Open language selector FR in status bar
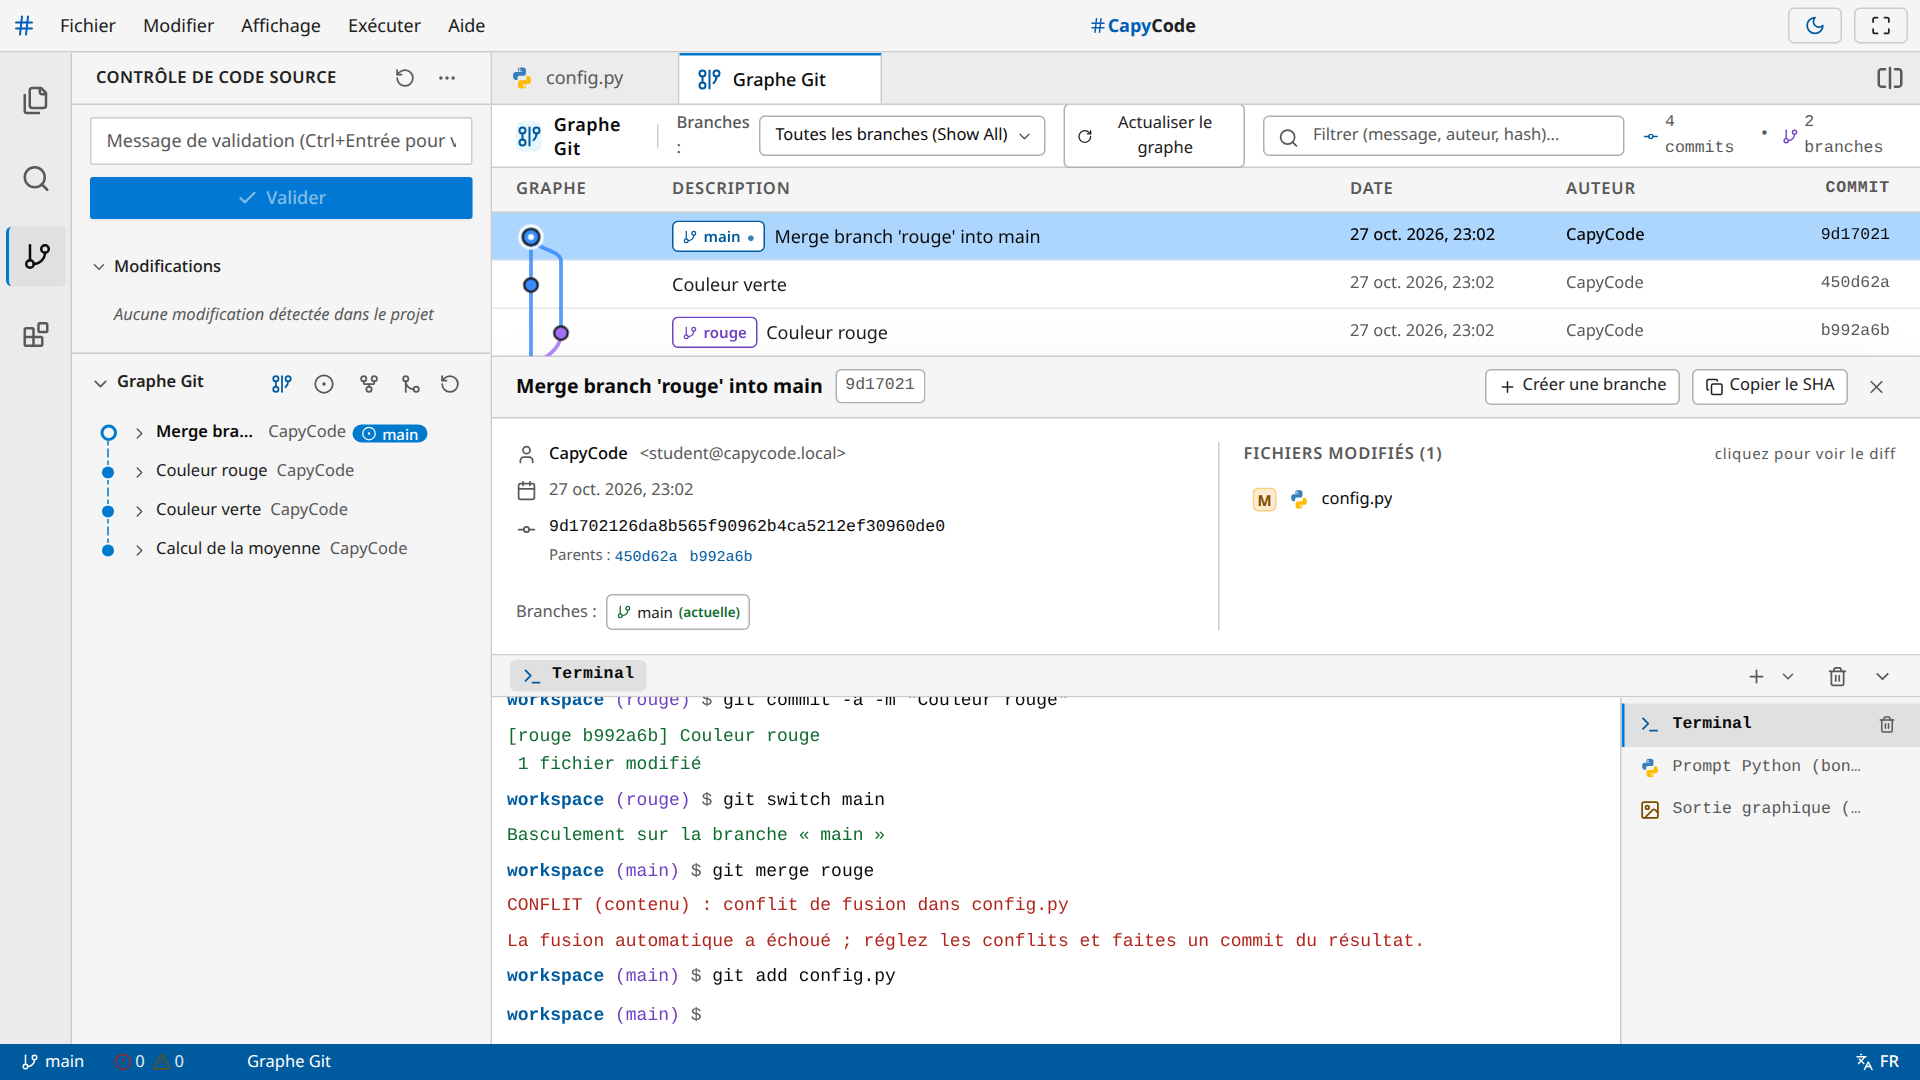Screen dimensions: 1920x1080 1877,1062
